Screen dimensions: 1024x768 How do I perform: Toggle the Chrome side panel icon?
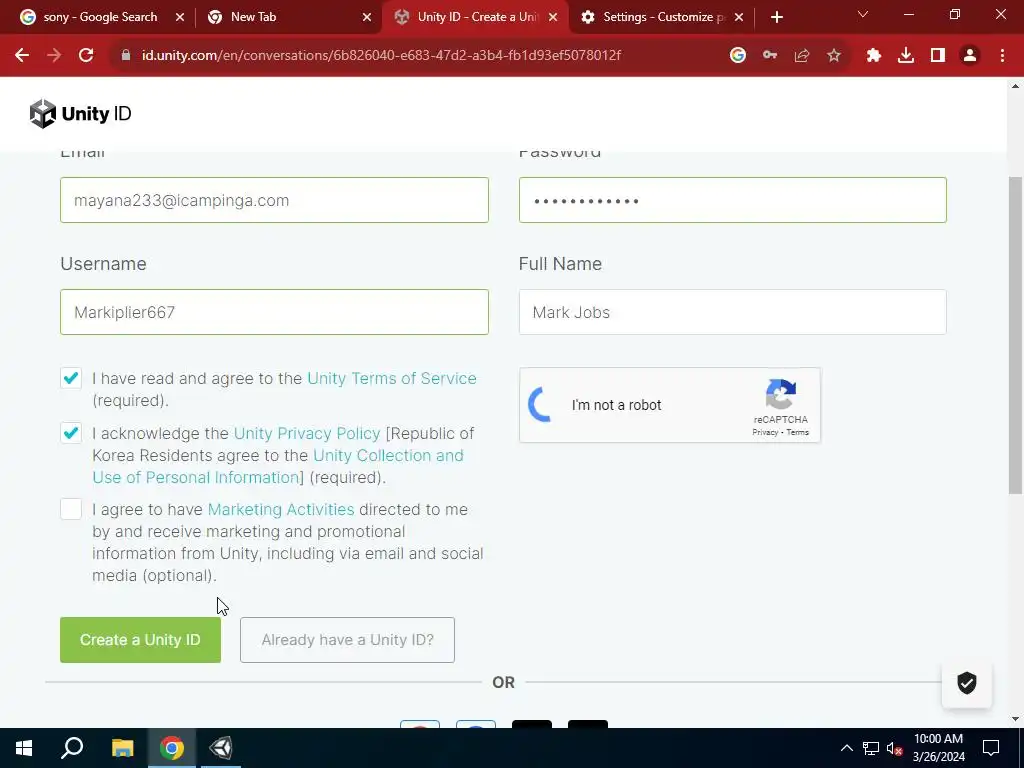(938, 56)
